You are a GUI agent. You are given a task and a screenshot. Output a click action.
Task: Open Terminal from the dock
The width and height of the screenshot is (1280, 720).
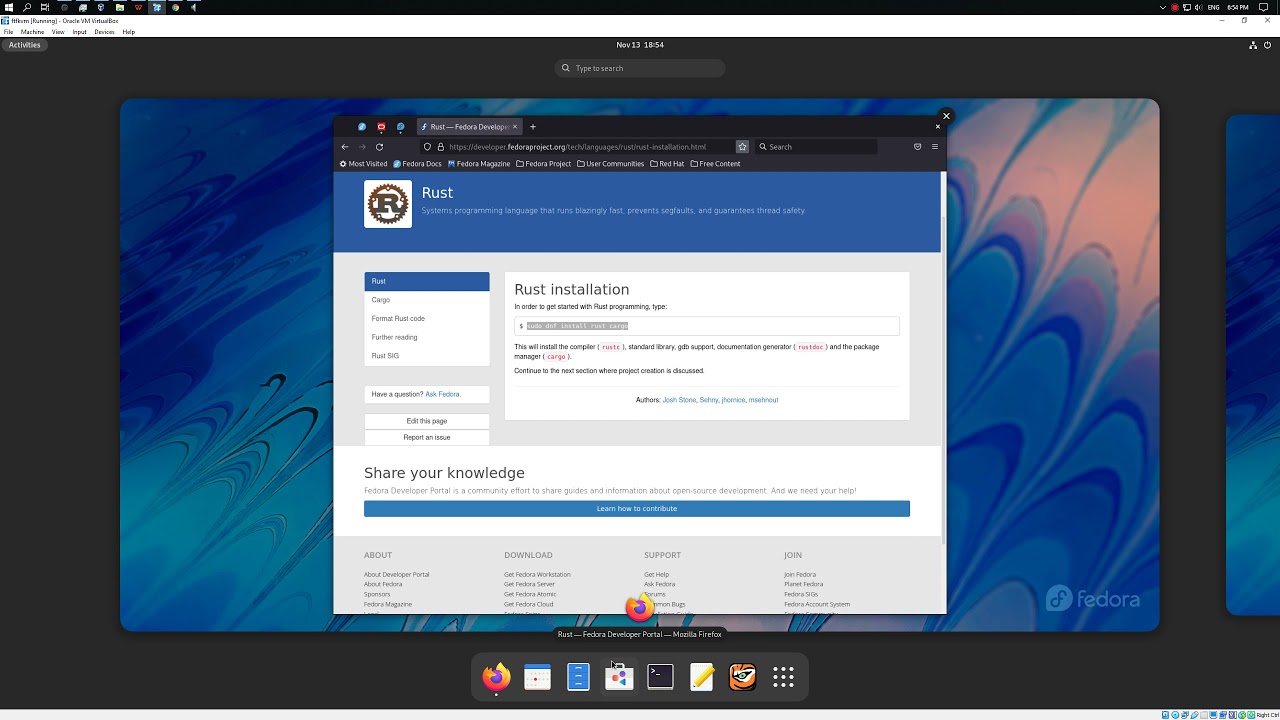pos(660,677)
